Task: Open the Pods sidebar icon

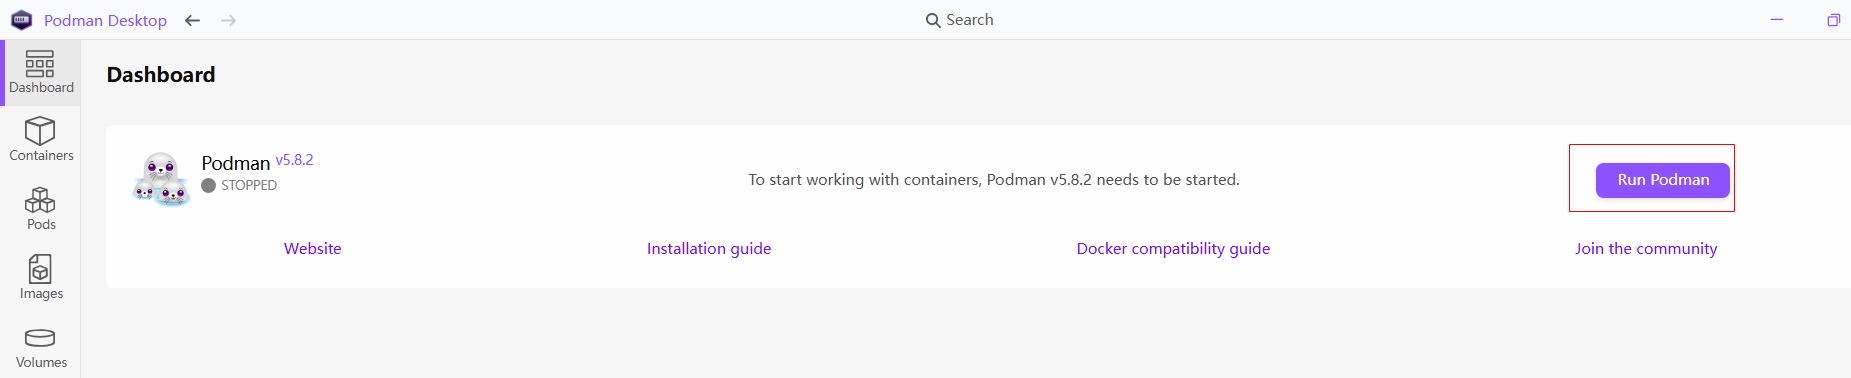Action: point(40,200)
